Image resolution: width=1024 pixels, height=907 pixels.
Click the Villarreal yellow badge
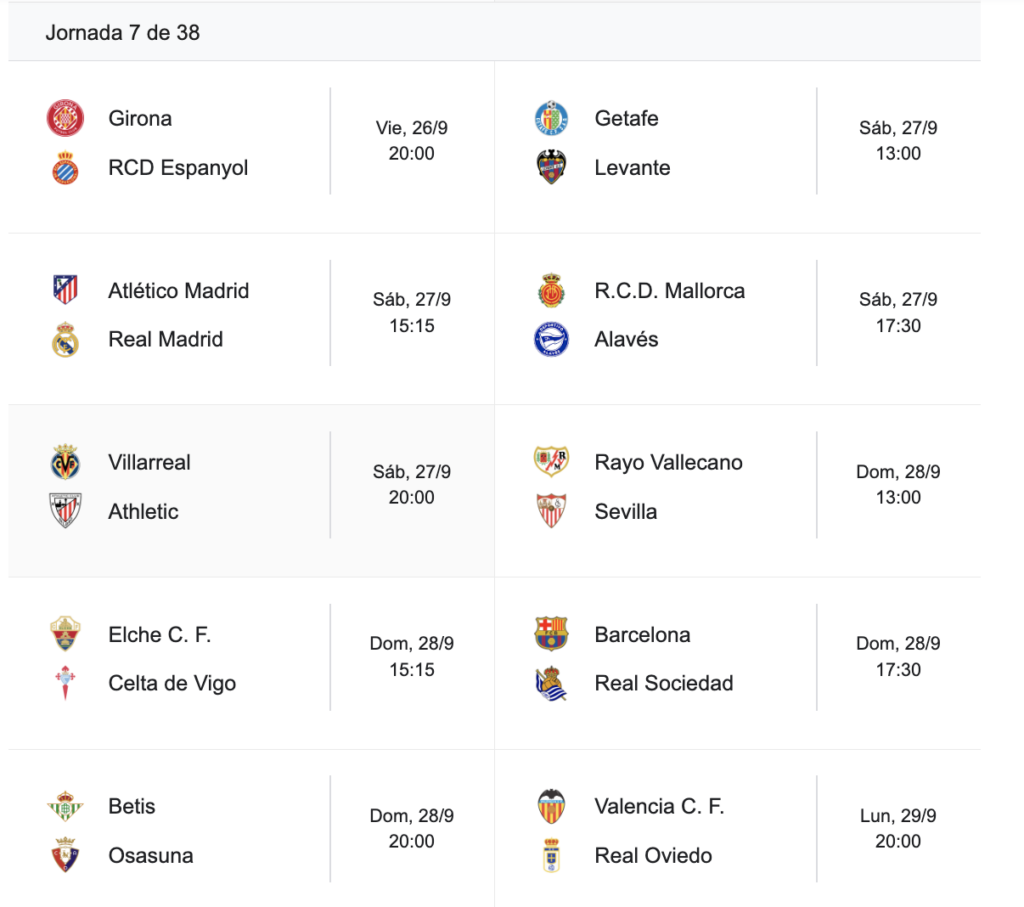click(65, 462)
